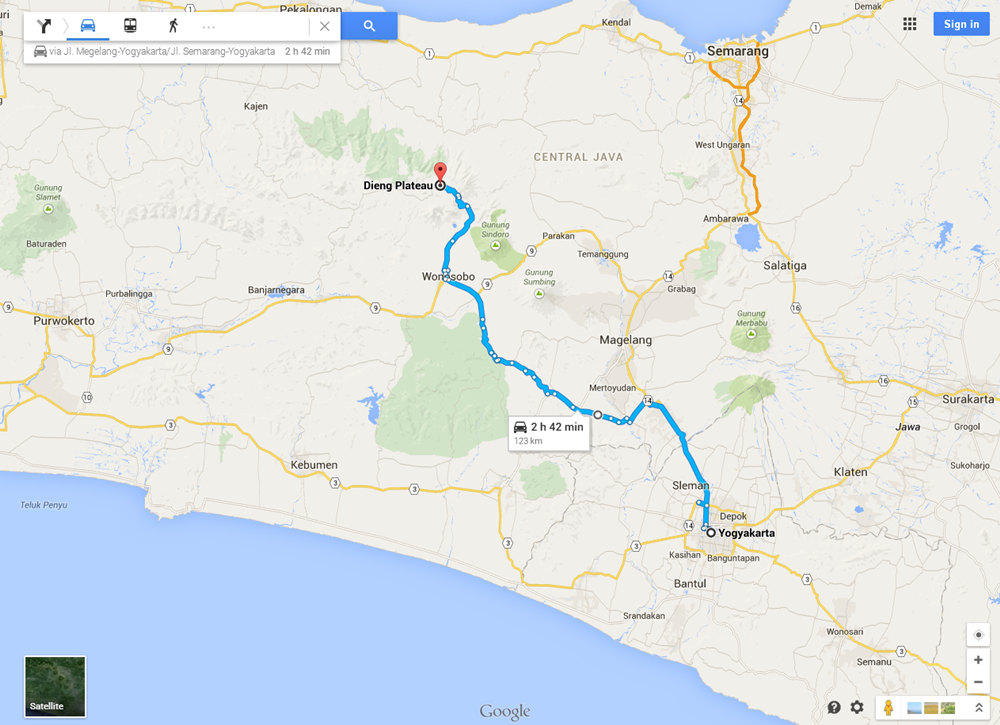The image size is (1000, 725).
Task: Open the Google apps grid icon
Action: coord(910,24)
